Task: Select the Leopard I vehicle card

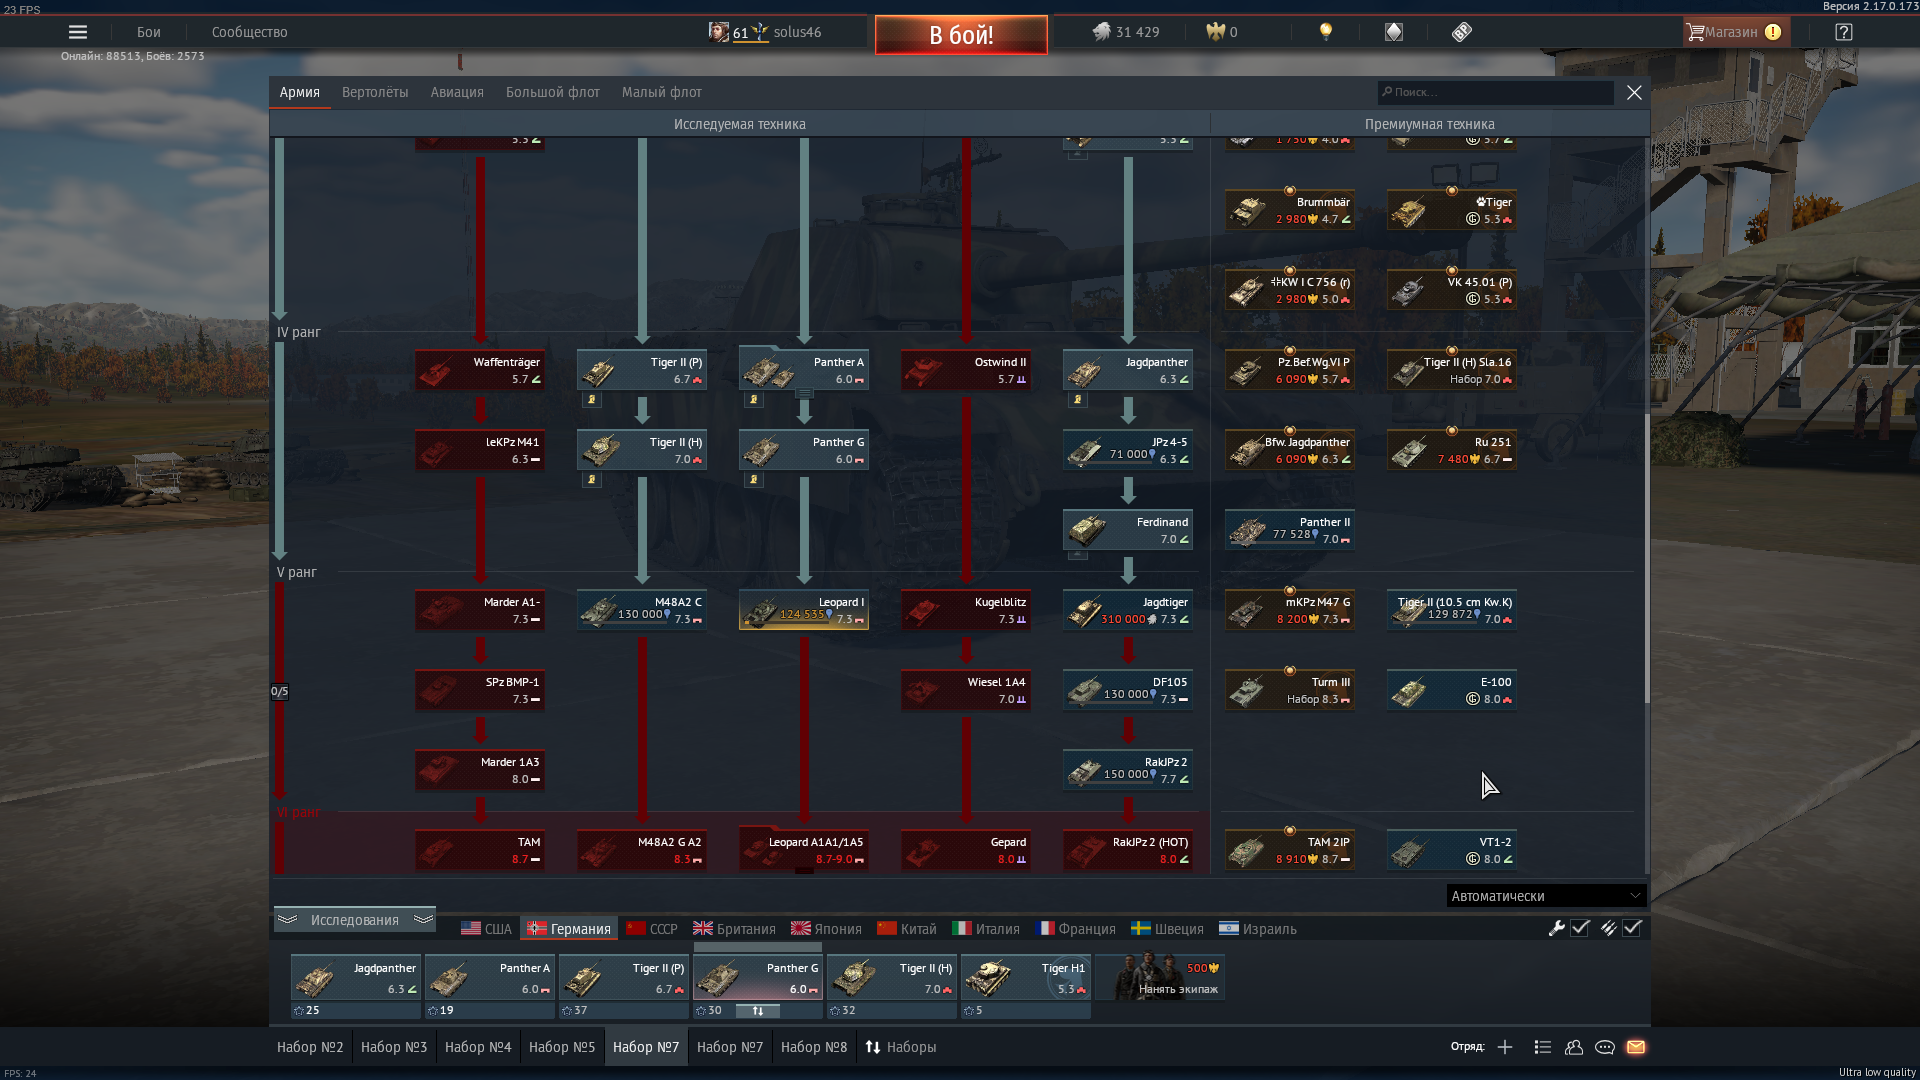Action: click(x=804, y=610)
